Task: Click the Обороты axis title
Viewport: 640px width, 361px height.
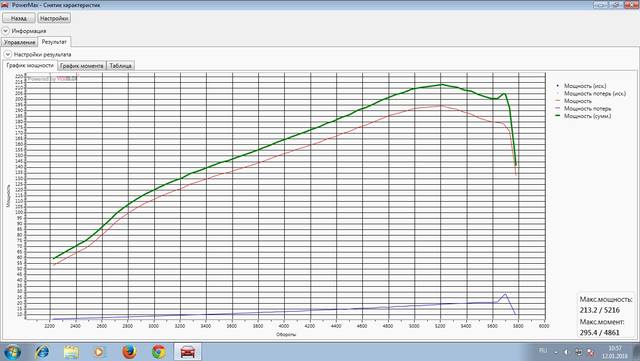Action: click(x=286, y=334)
